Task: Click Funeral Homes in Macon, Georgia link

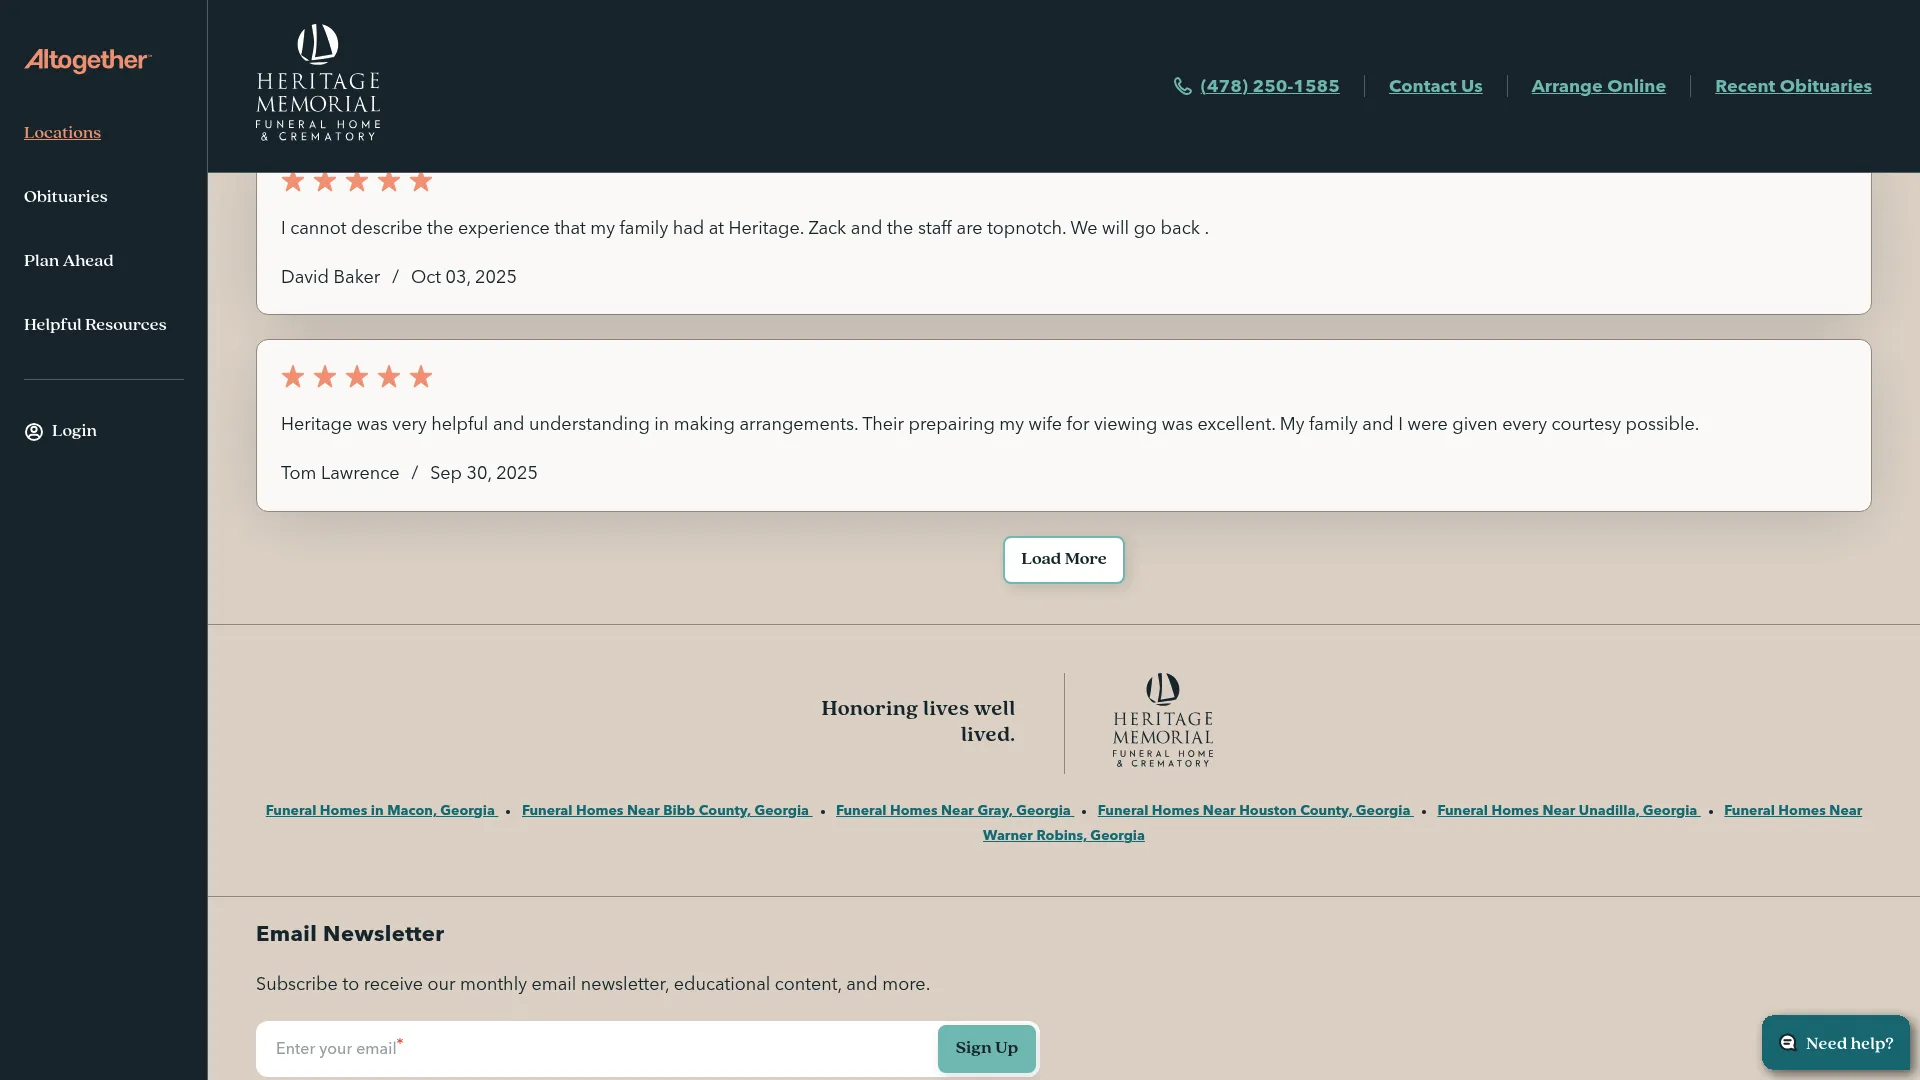Action: 380,810
